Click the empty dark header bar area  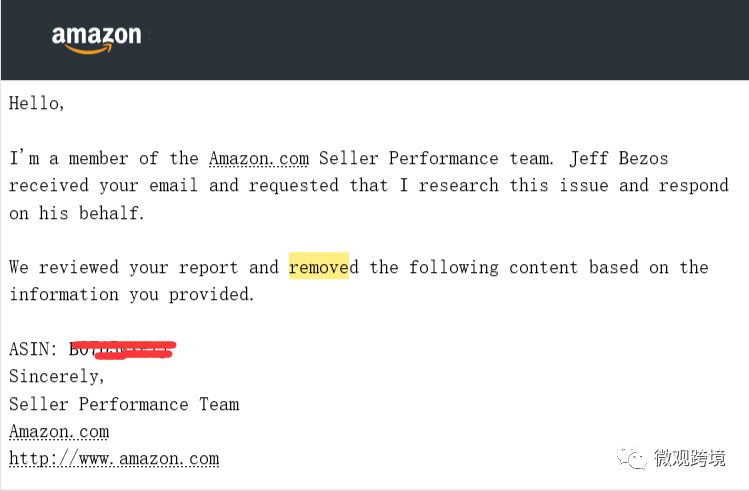pyautogui.click(x=450, y=40)
